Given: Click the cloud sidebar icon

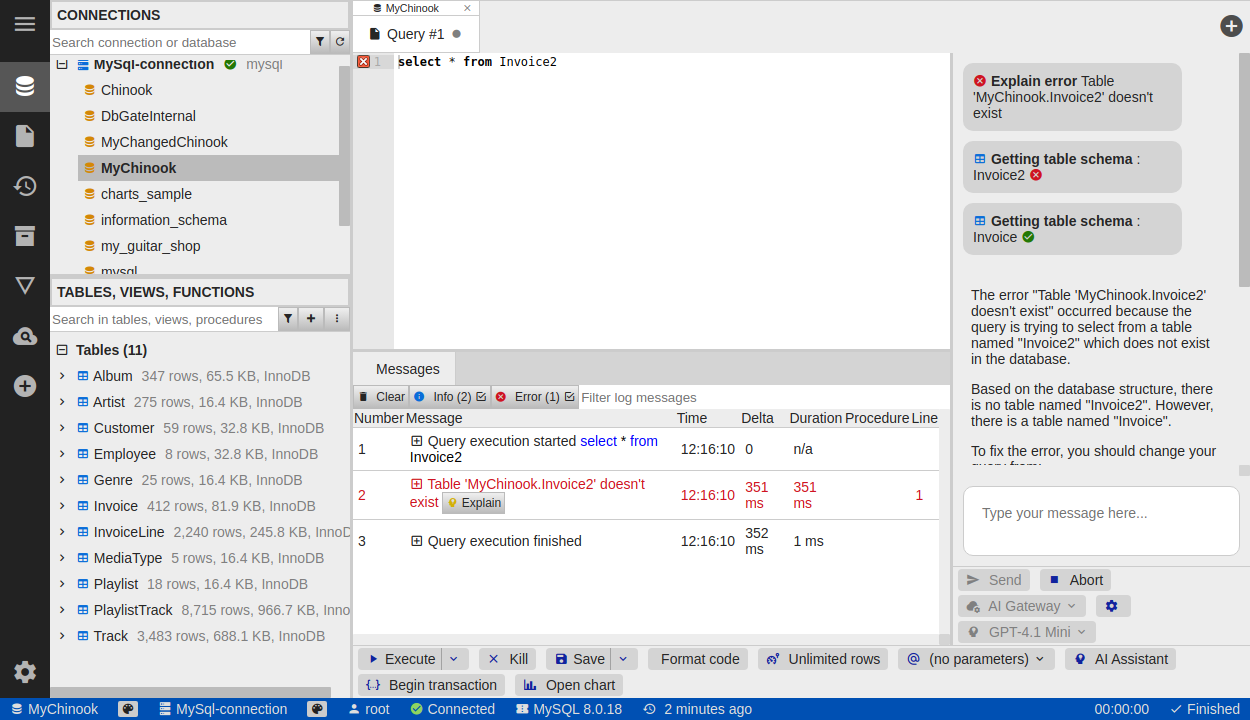Looking at the screenshot, I should pyautogui.click(x=25, y=336).
